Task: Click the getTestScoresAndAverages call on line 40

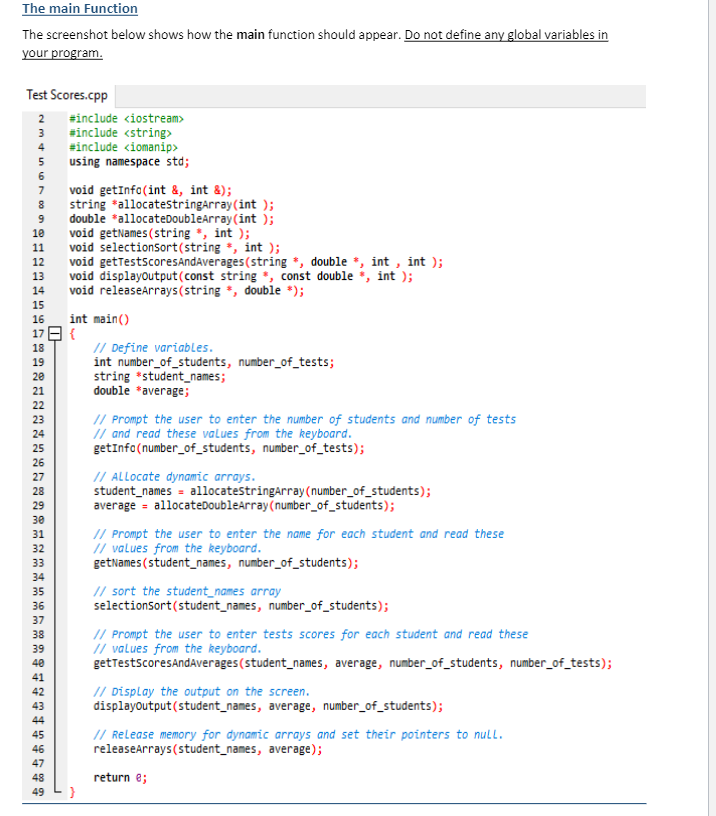Action: tap(353, 663)
